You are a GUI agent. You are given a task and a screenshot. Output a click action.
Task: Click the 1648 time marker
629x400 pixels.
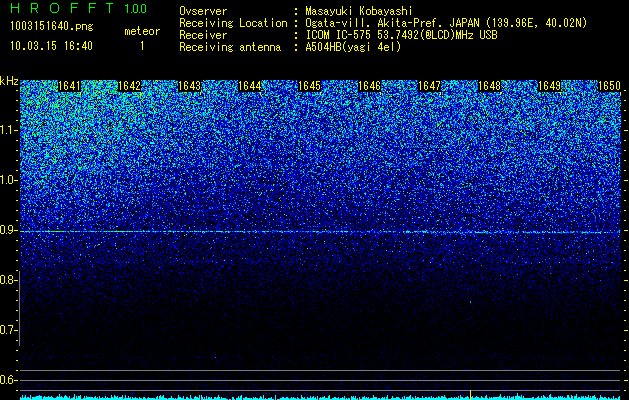[490, 86]
